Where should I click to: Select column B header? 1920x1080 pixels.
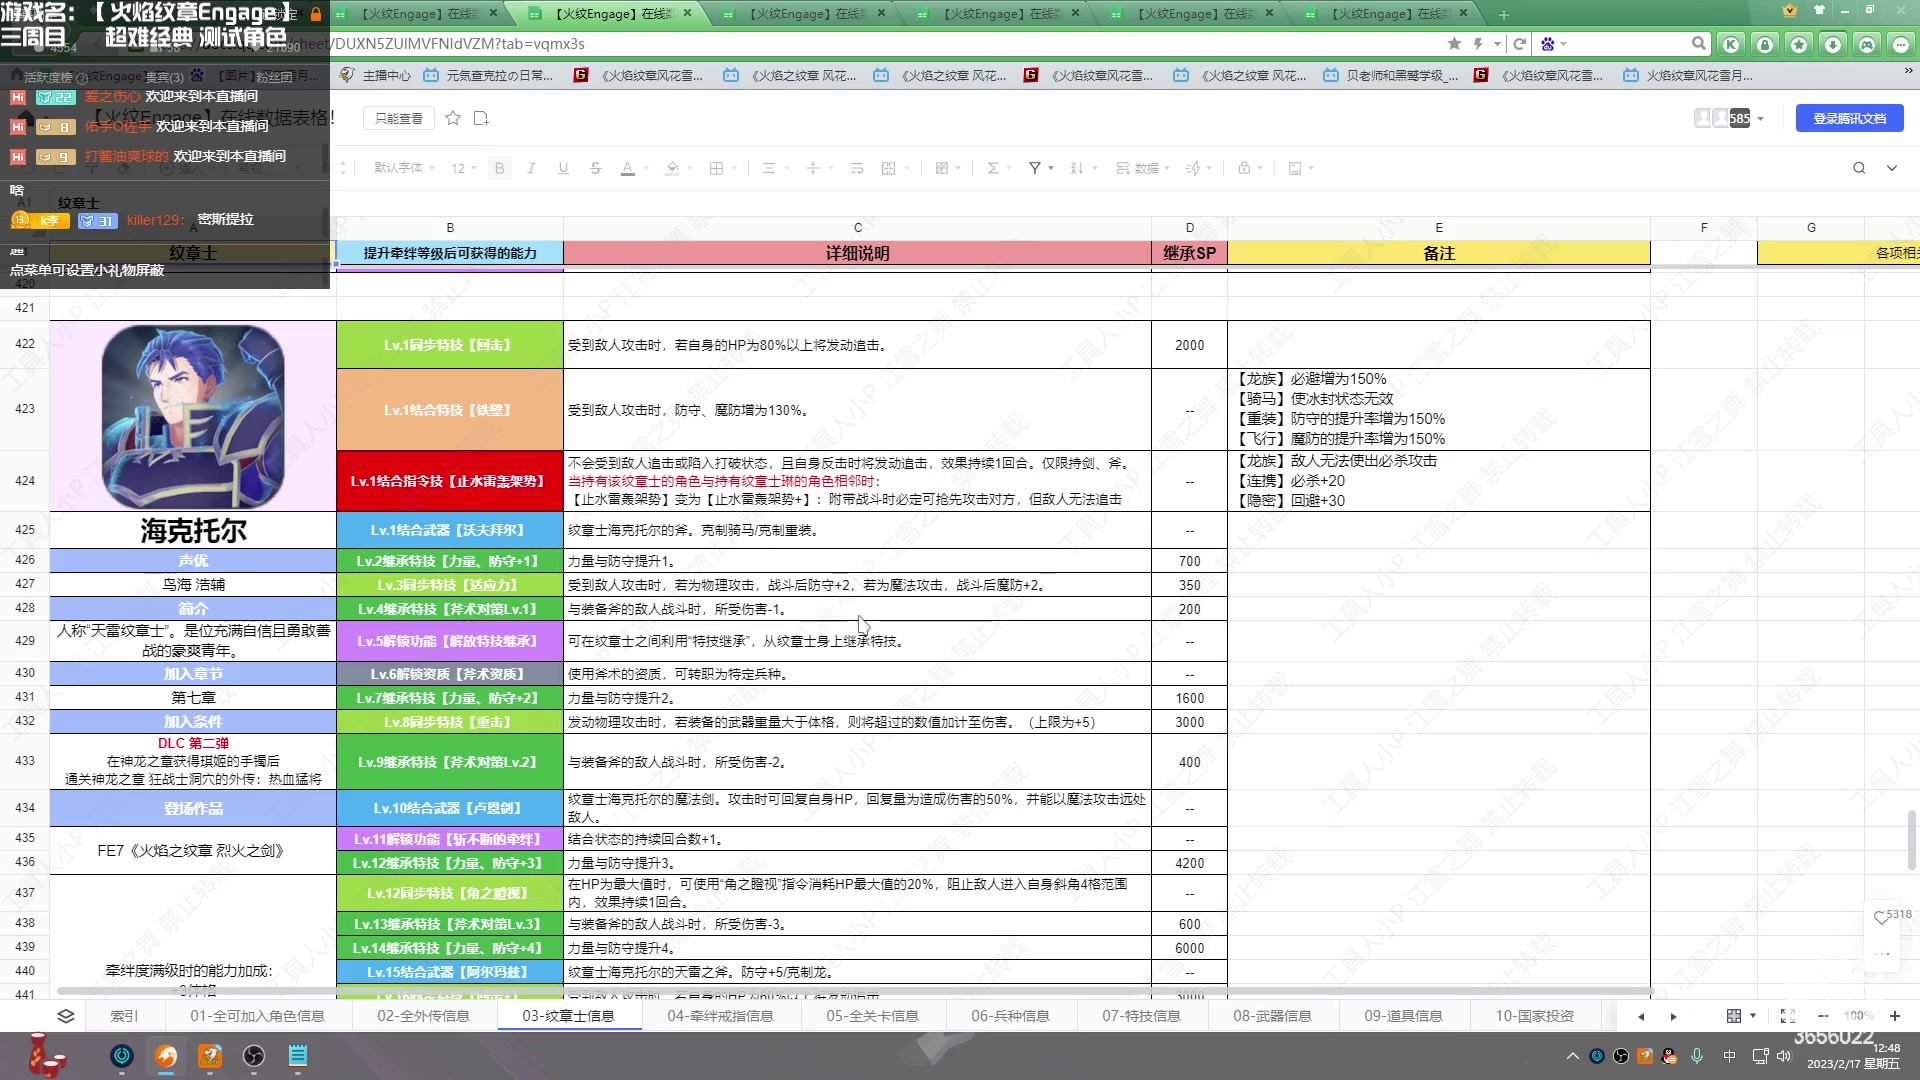(450, 228)
